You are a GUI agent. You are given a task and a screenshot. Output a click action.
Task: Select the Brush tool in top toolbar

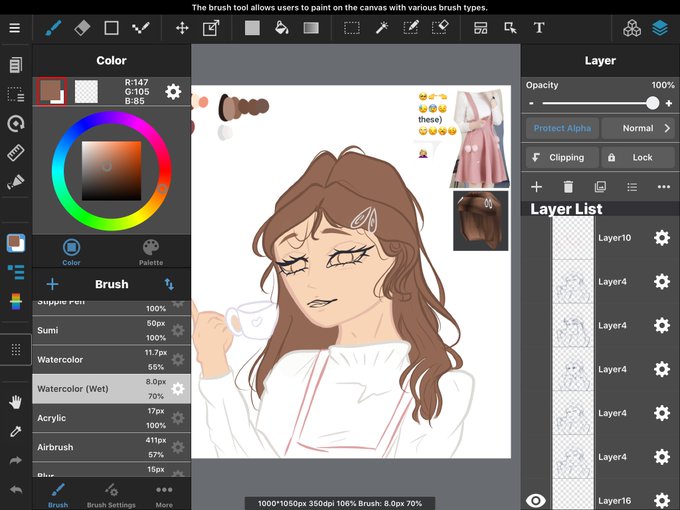(53, 28)
